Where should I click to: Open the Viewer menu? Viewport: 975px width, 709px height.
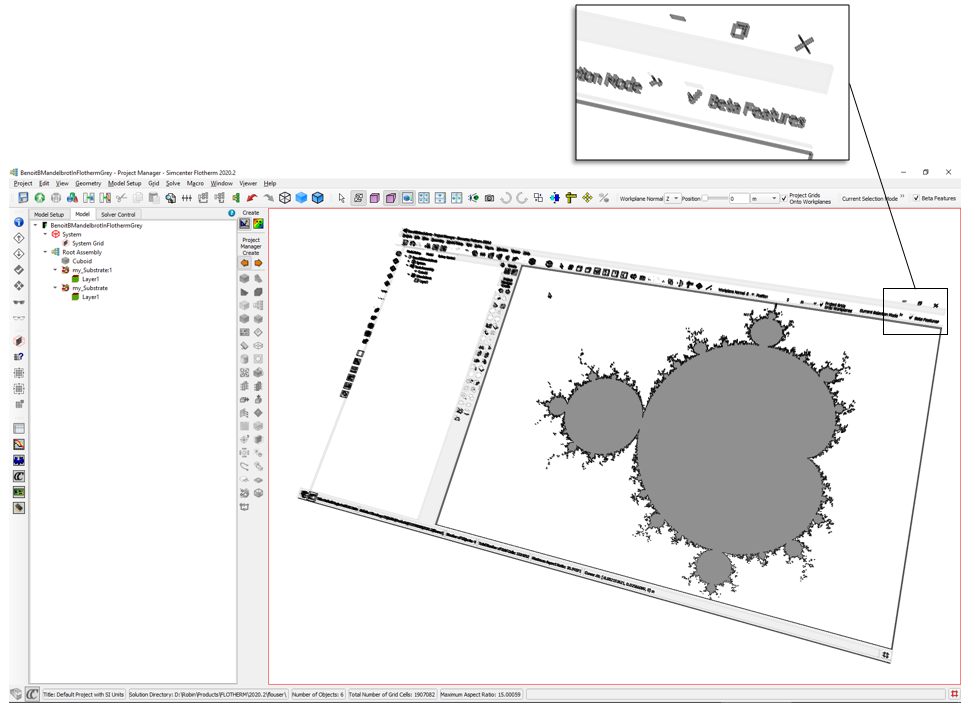(x=248, y=183)
